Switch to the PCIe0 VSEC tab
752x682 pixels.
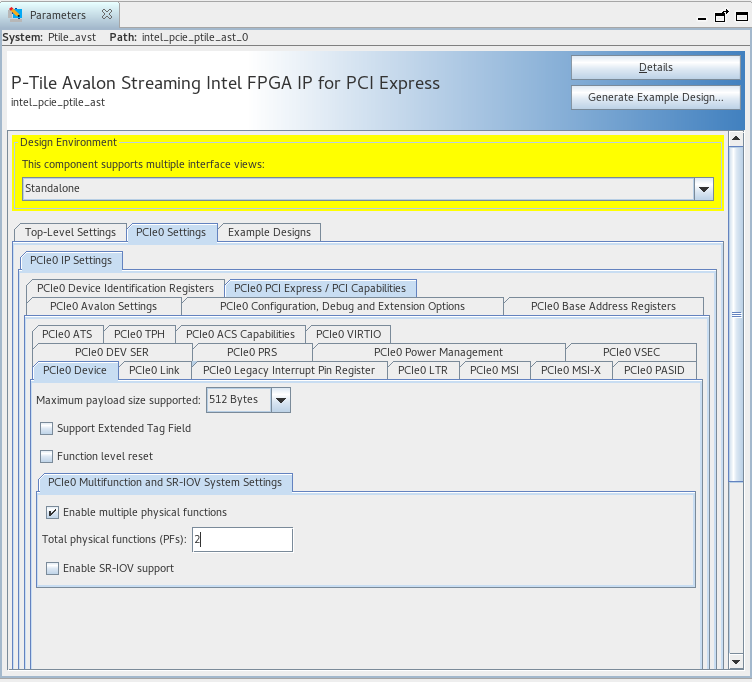(x=631, y=353)
